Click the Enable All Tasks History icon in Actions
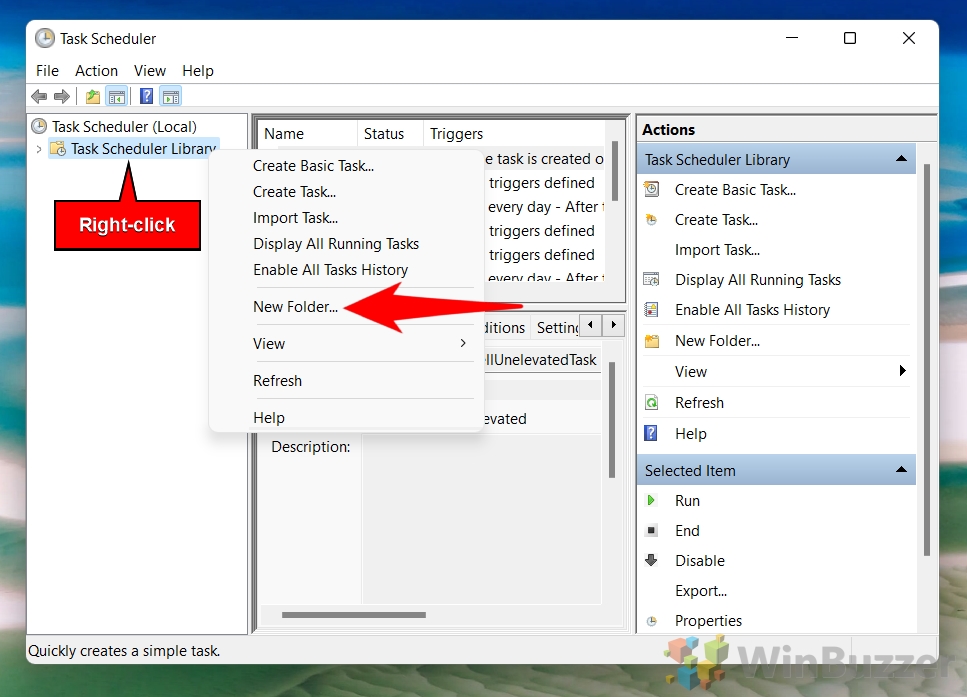Screen dimensions: 967x697 651,310
